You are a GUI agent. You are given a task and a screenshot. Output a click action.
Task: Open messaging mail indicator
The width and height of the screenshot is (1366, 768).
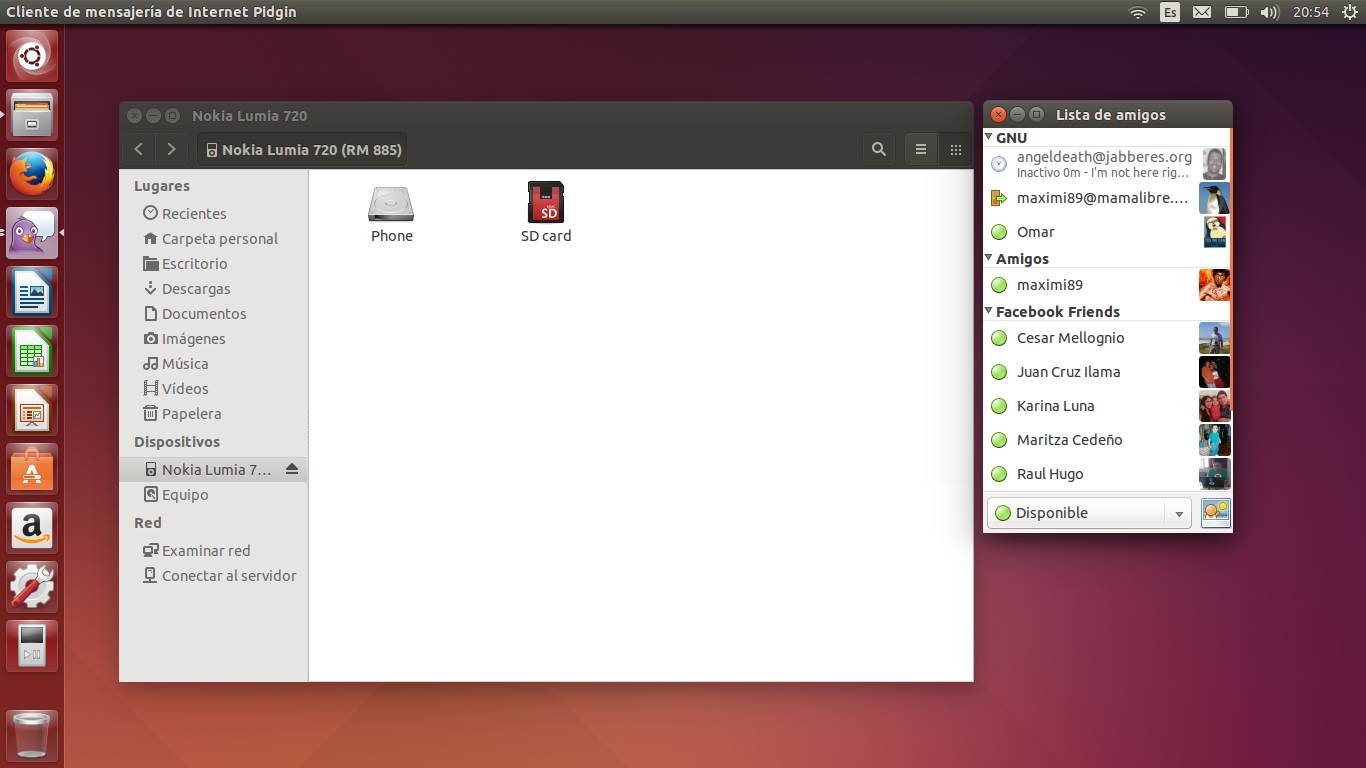[x=1202, y=12]
